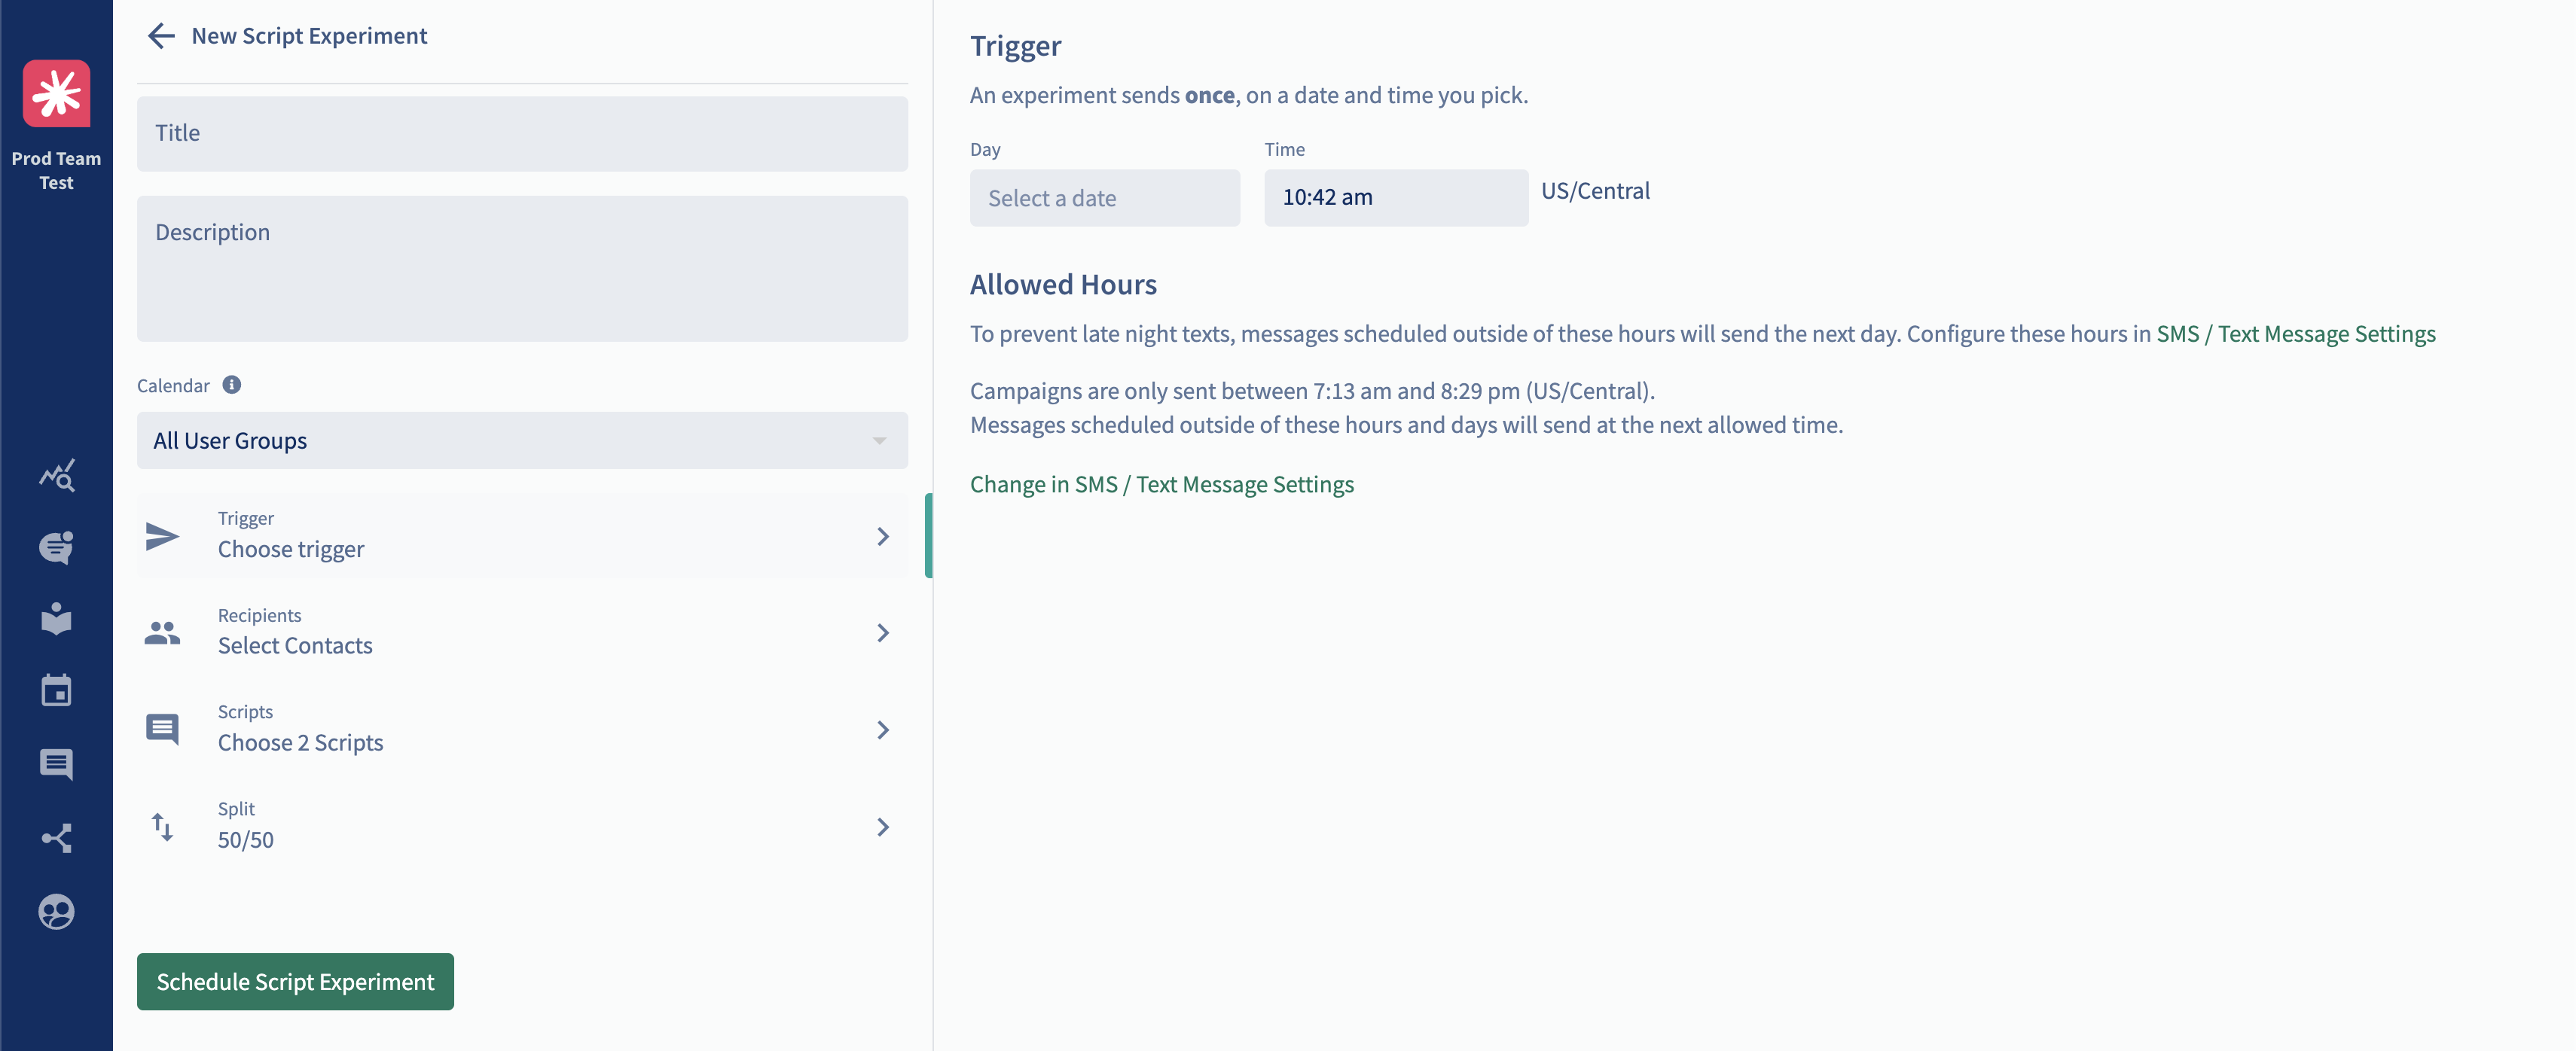Click the back arrow beside New Script Experiment

(161, 36)
